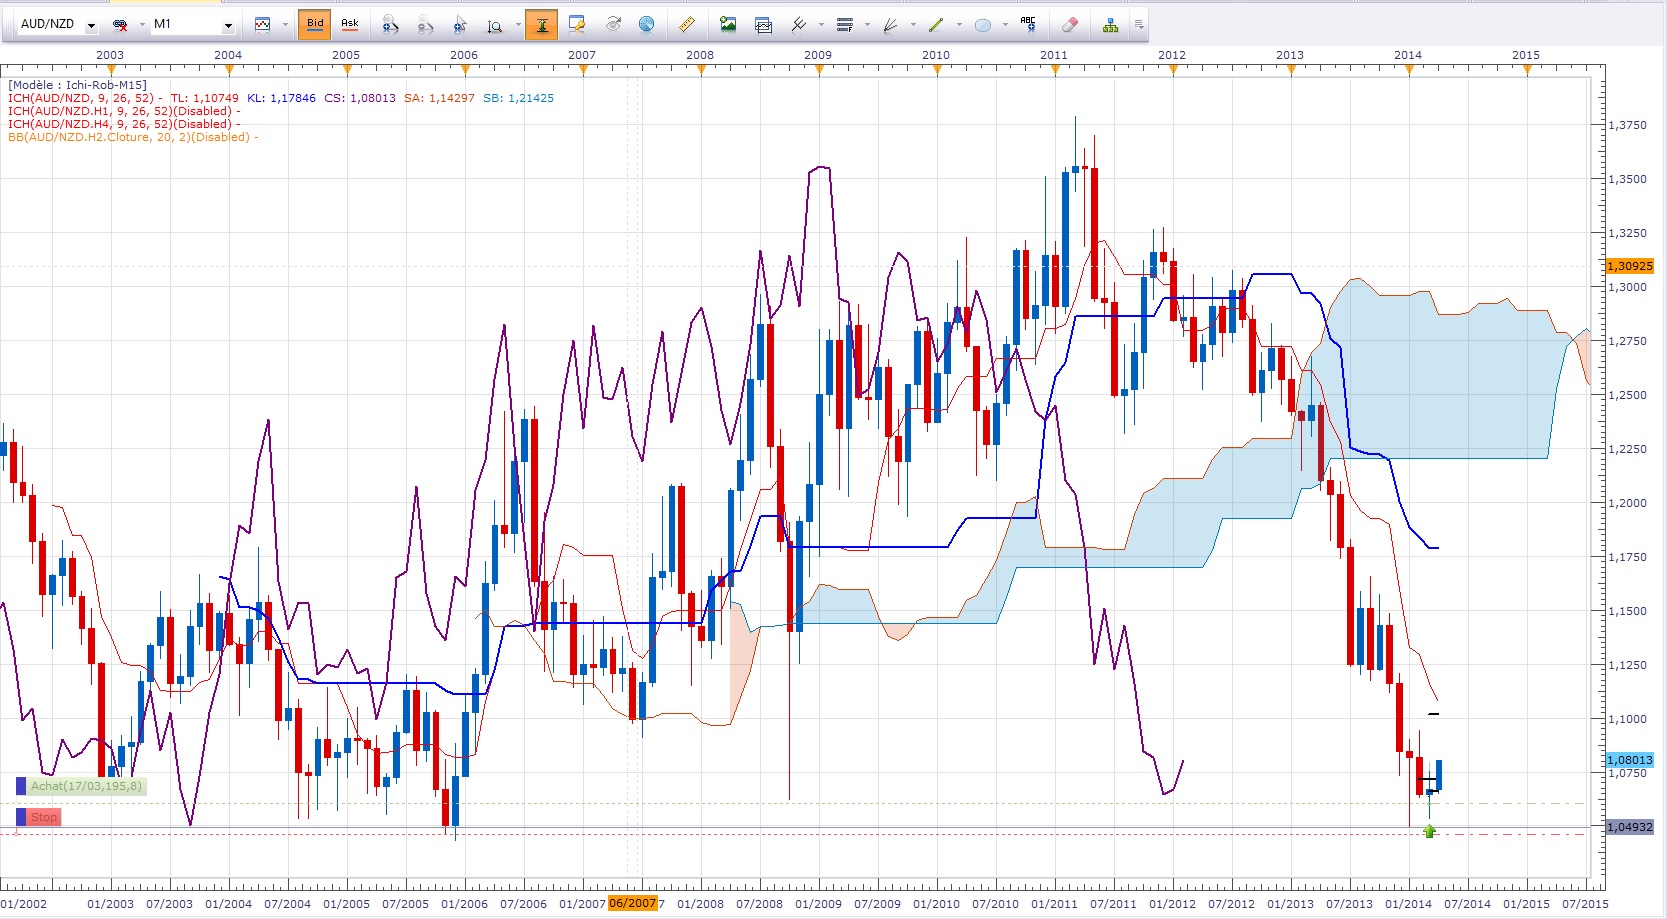Screen dimensions: 1667x919
Task: Open the AUD/NZD instrument dropdown
Action: (91, 25)
